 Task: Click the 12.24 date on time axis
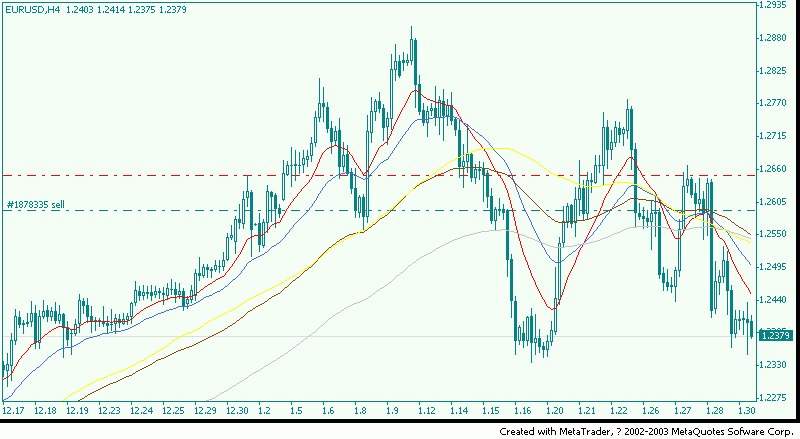coord(141,410)
